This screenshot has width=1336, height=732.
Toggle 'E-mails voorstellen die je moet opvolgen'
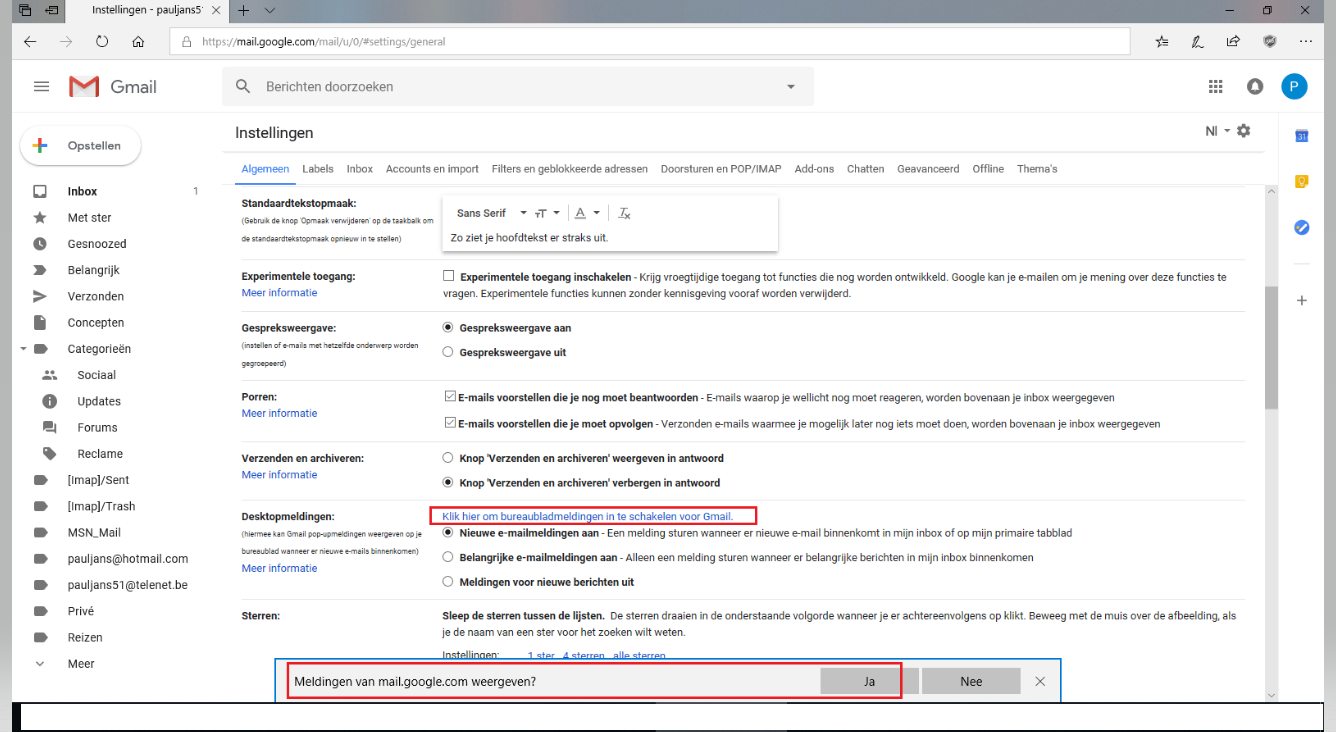click(449, 423)
